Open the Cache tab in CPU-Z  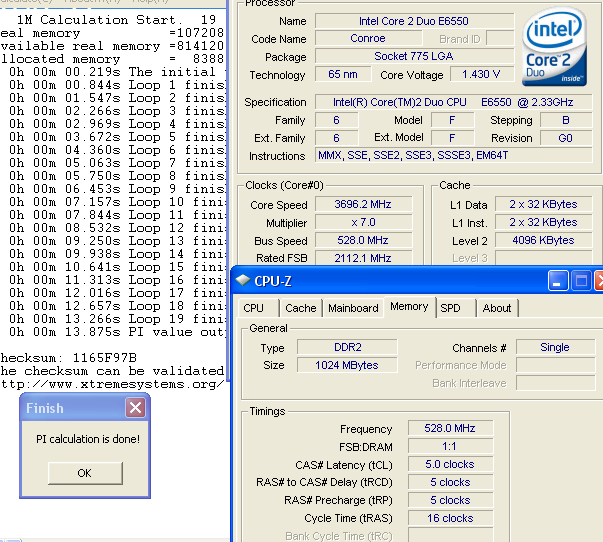pyautogui.click(x=301, y=308)
